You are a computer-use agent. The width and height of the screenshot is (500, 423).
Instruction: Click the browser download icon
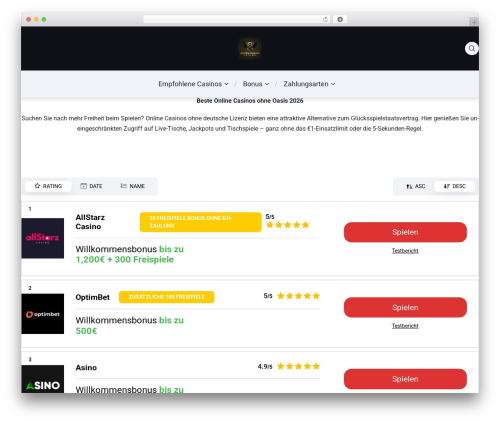click(x=340, y=19)
